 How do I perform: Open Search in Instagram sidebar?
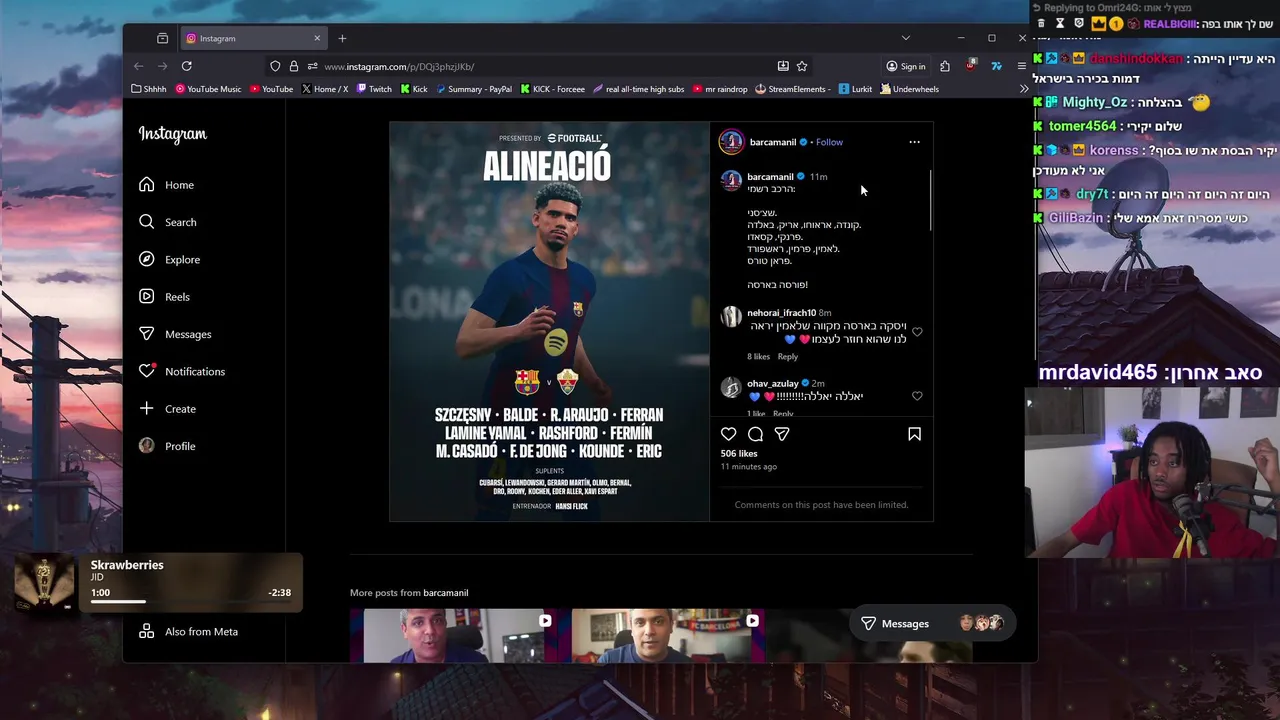[x=167, y=222]
